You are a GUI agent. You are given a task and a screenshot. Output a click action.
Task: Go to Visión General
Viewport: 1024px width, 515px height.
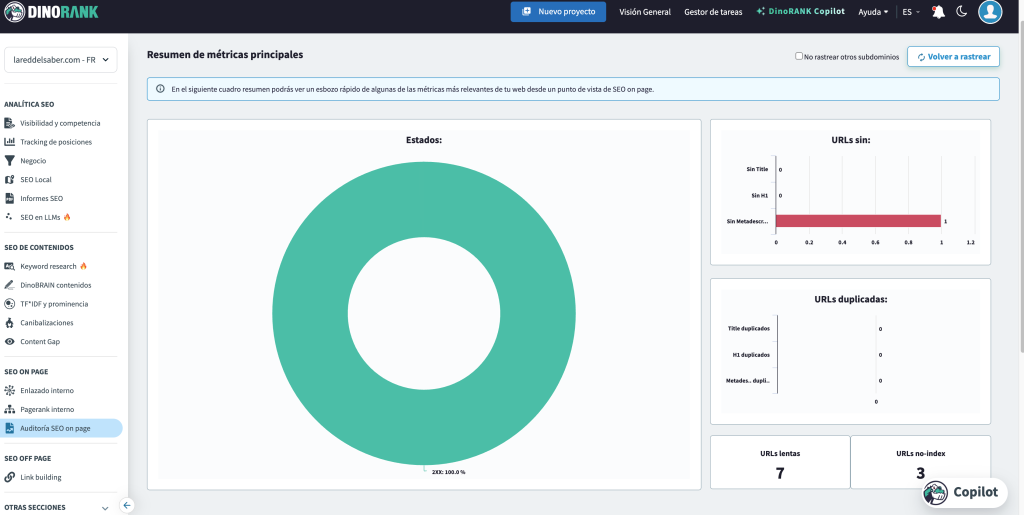click(x=645, y=12)
